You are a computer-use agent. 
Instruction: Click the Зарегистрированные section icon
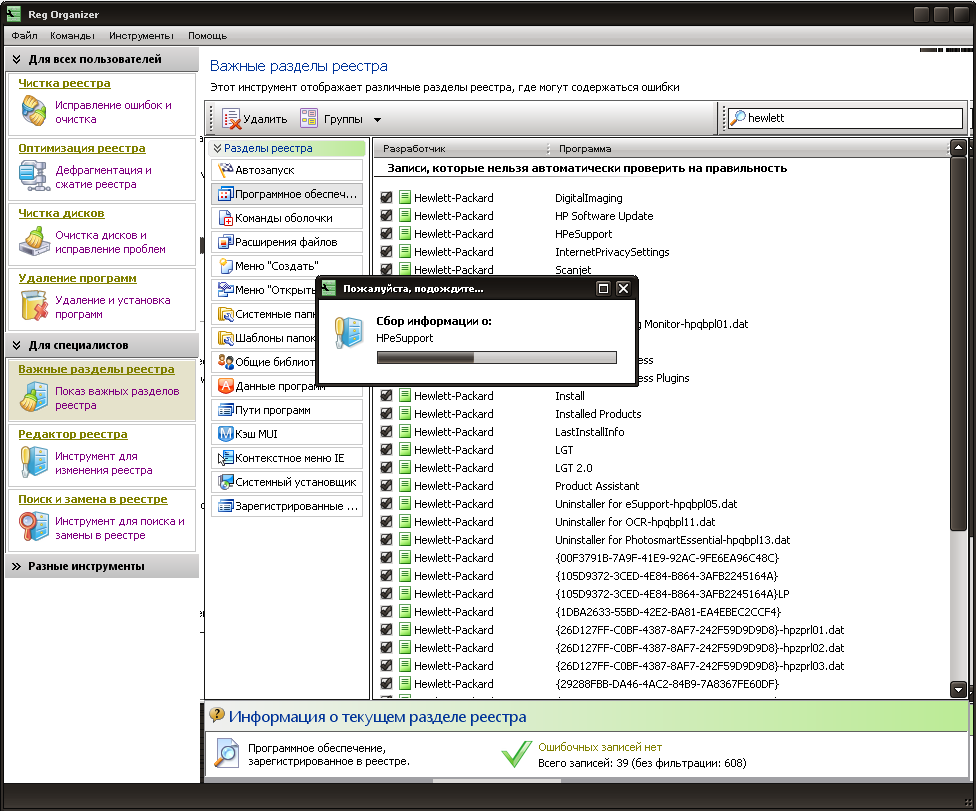(225, 506)
